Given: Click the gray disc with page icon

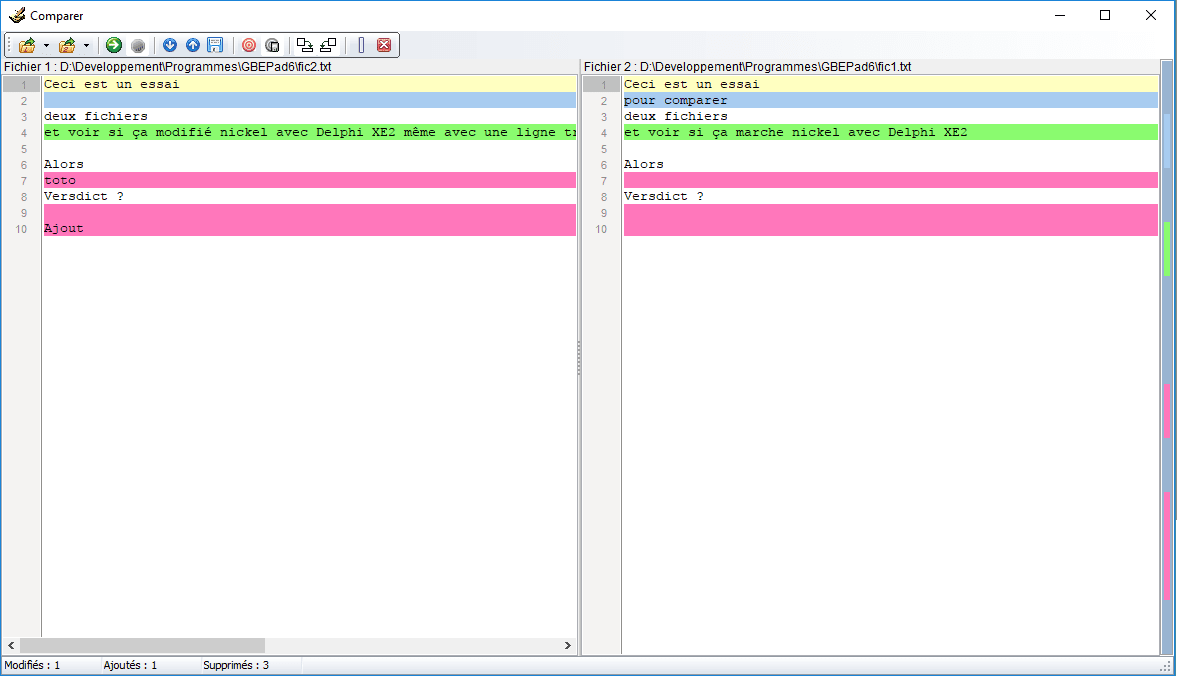Looking at the screenshot, I should click(x=272, y=46).
